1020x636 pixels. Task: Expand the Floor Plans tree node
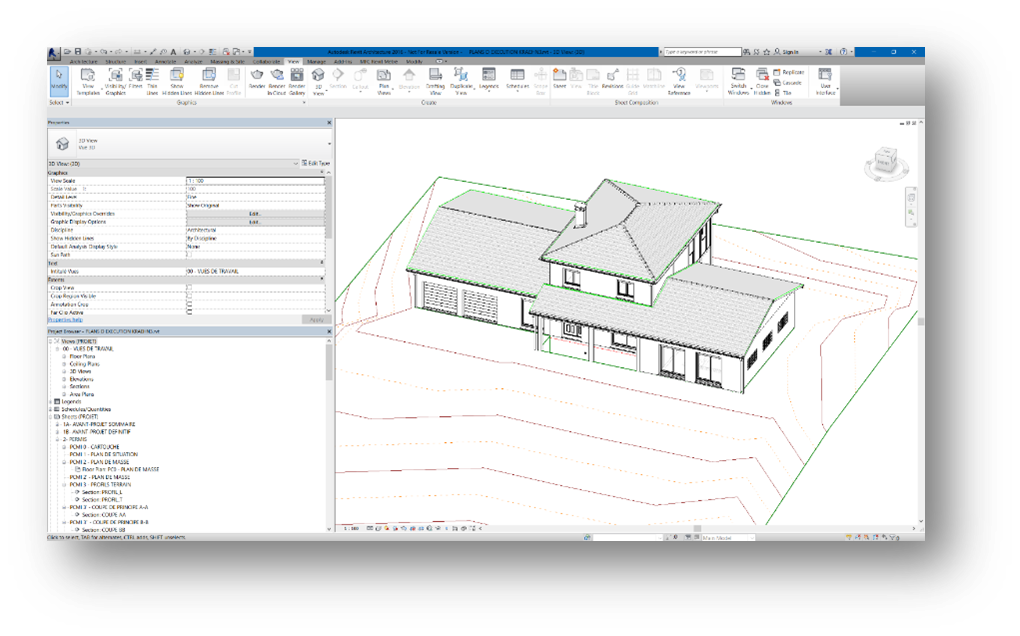pos(63,357)
